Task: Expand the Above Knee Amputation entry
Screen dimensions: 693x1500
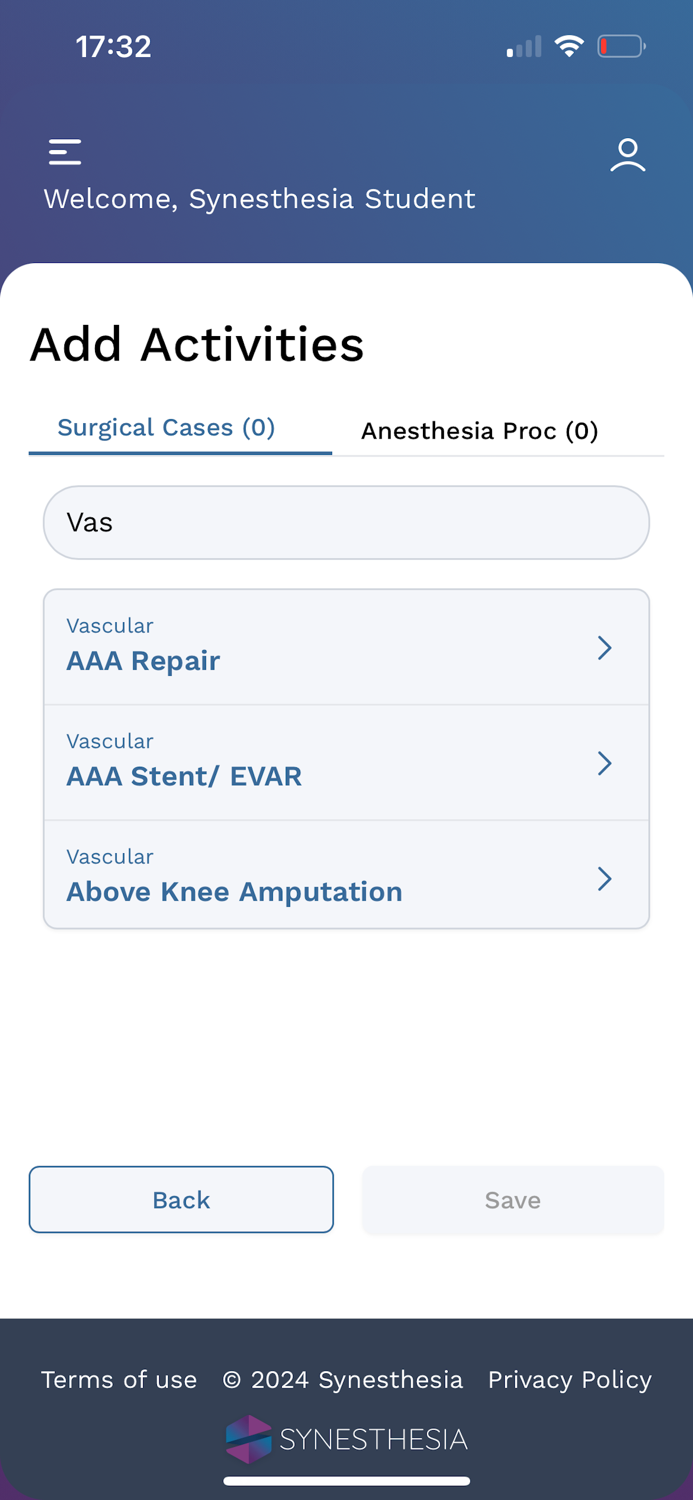Action: (605, 878)
